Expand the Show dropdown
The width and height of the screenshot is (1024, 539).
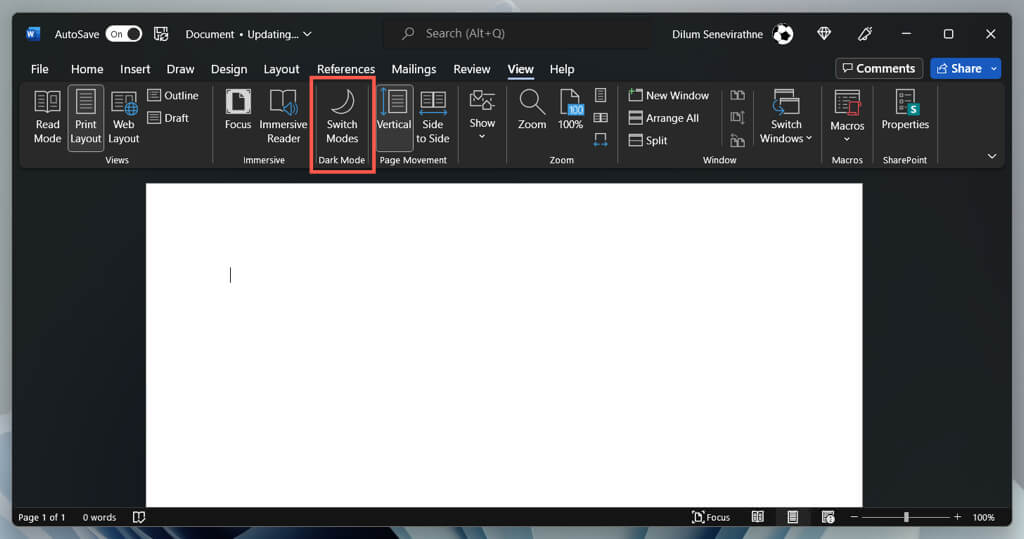[482, 115]
